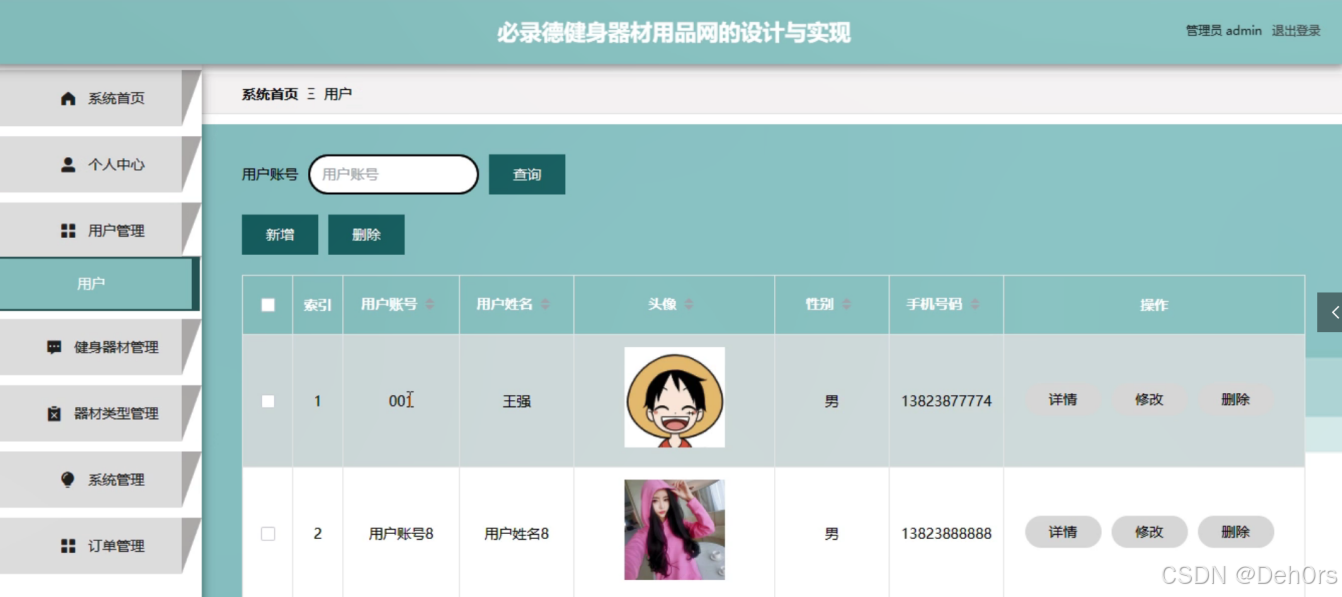This screenshot has height=597, width=1342.
Task: Click the 退出登录 link
Action: 1296,31
